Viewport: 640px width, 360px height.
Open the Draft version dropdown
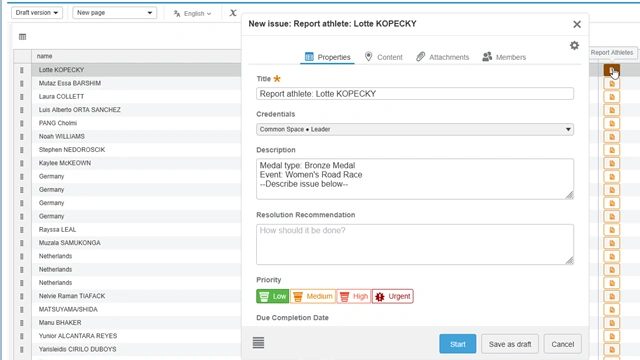(37, 13)
